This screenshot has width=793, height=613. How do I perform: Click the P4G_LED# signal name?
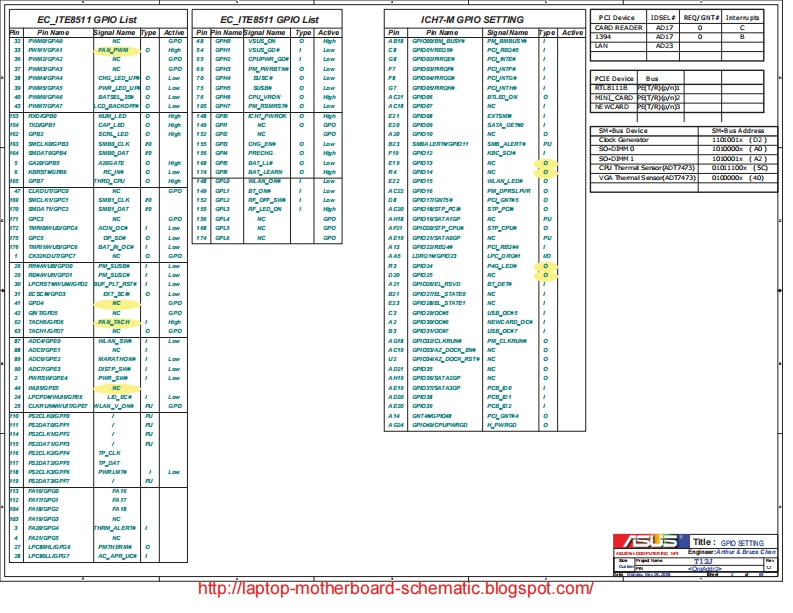coord(501,266)
